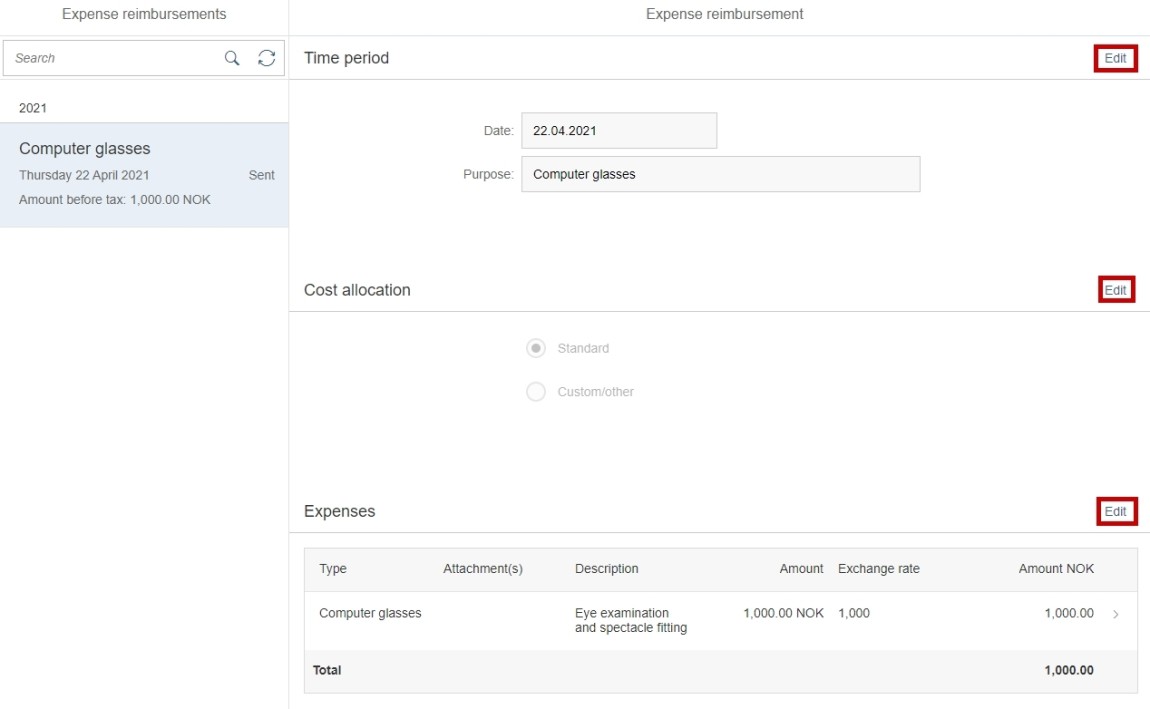The width and height of the screenshot is (1150, 709).
Task: Edit the Time period section
Action: 1116,58
